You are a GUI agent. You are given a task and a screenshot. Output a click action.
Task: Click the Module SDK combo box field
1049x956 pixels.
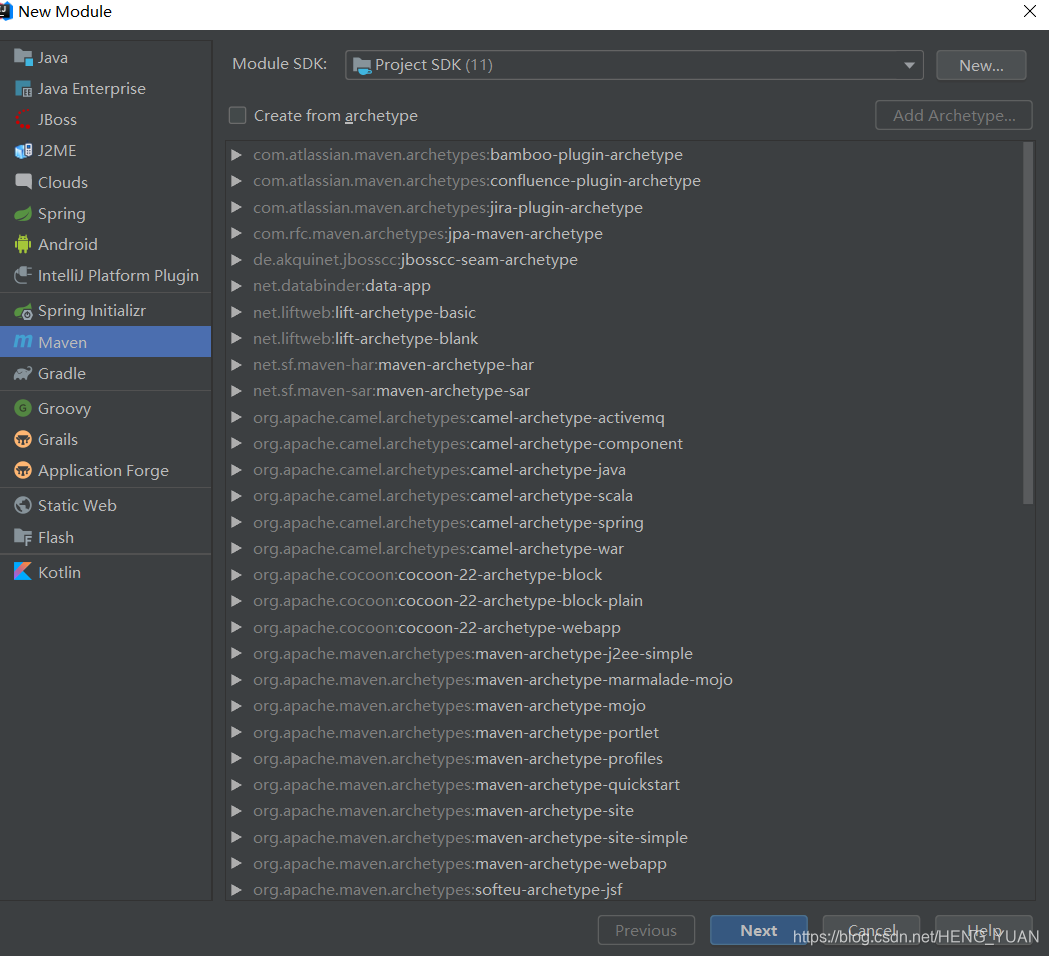pyautogui.click(x=634, y=65)
